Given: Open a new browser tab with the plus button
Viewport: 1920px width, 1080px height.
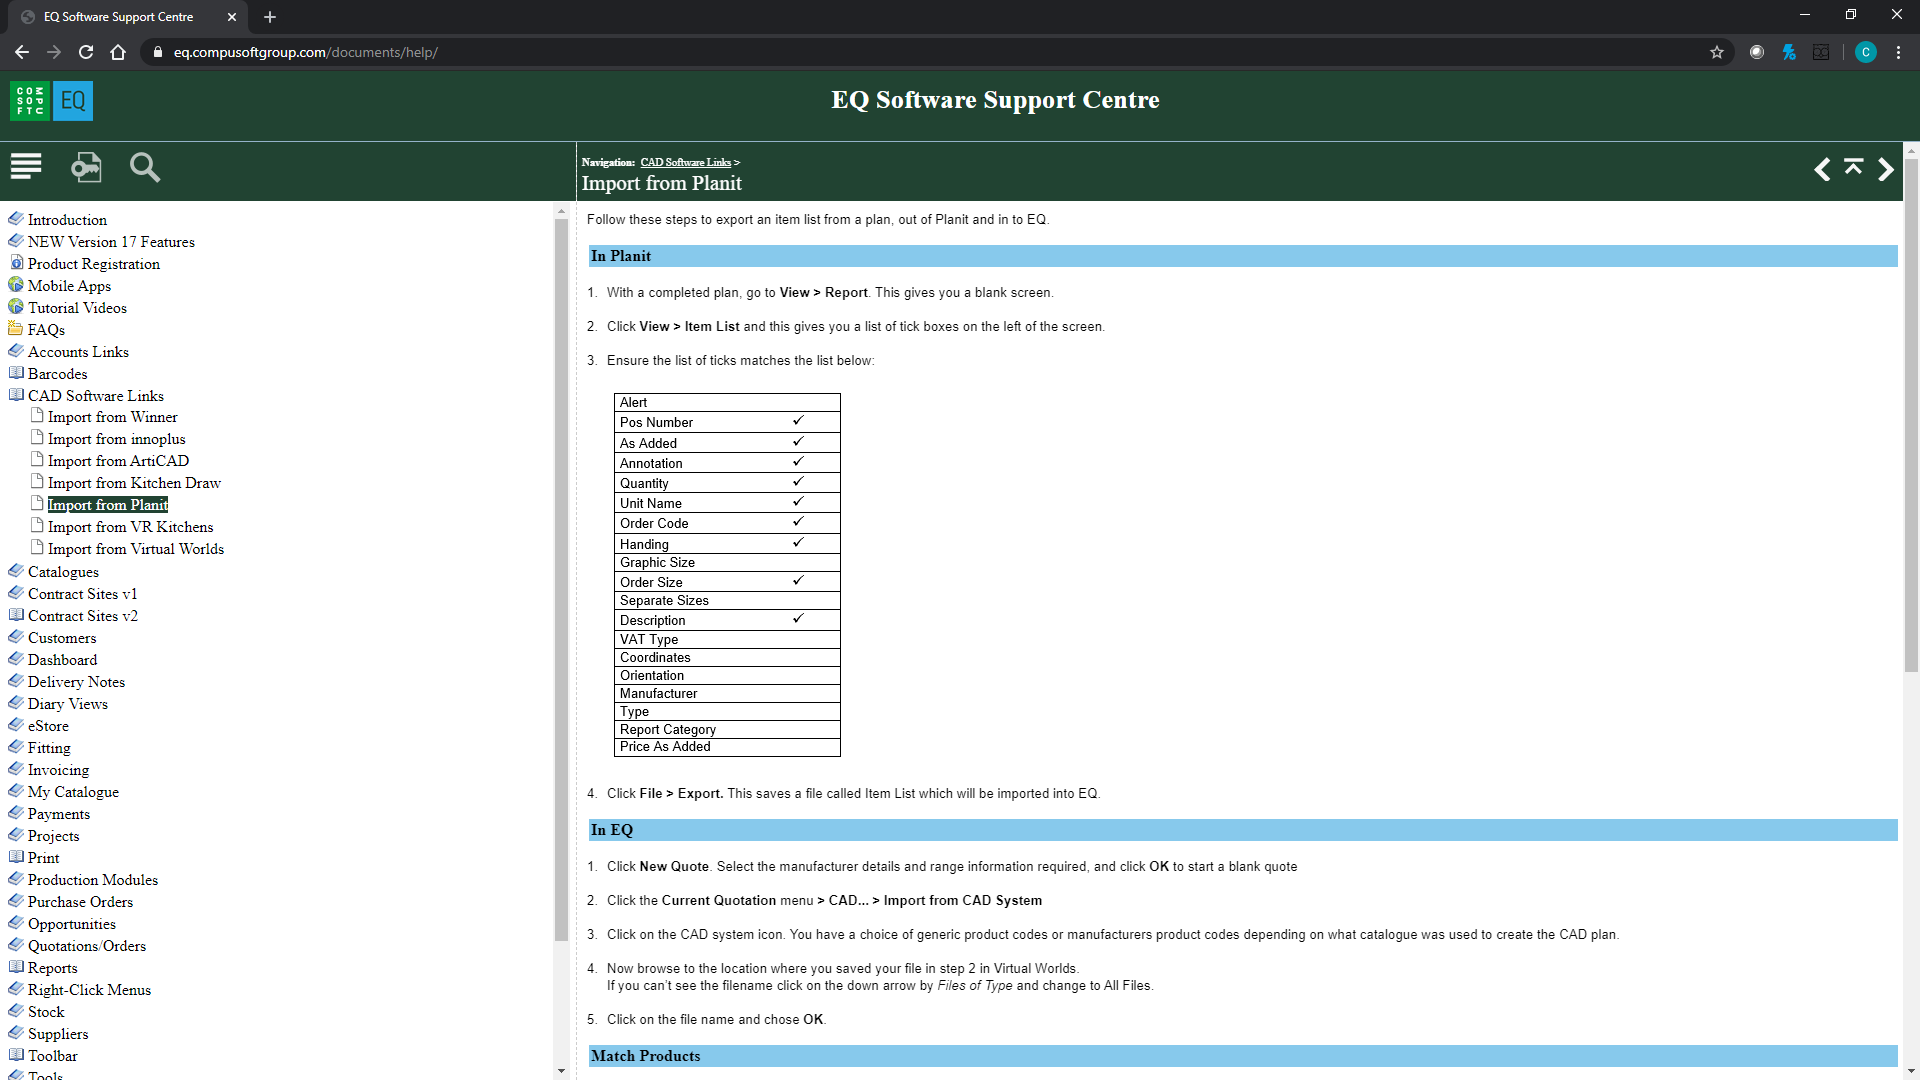Looking at the screenshot, I should pyautogui.click(x=269, y=17).
